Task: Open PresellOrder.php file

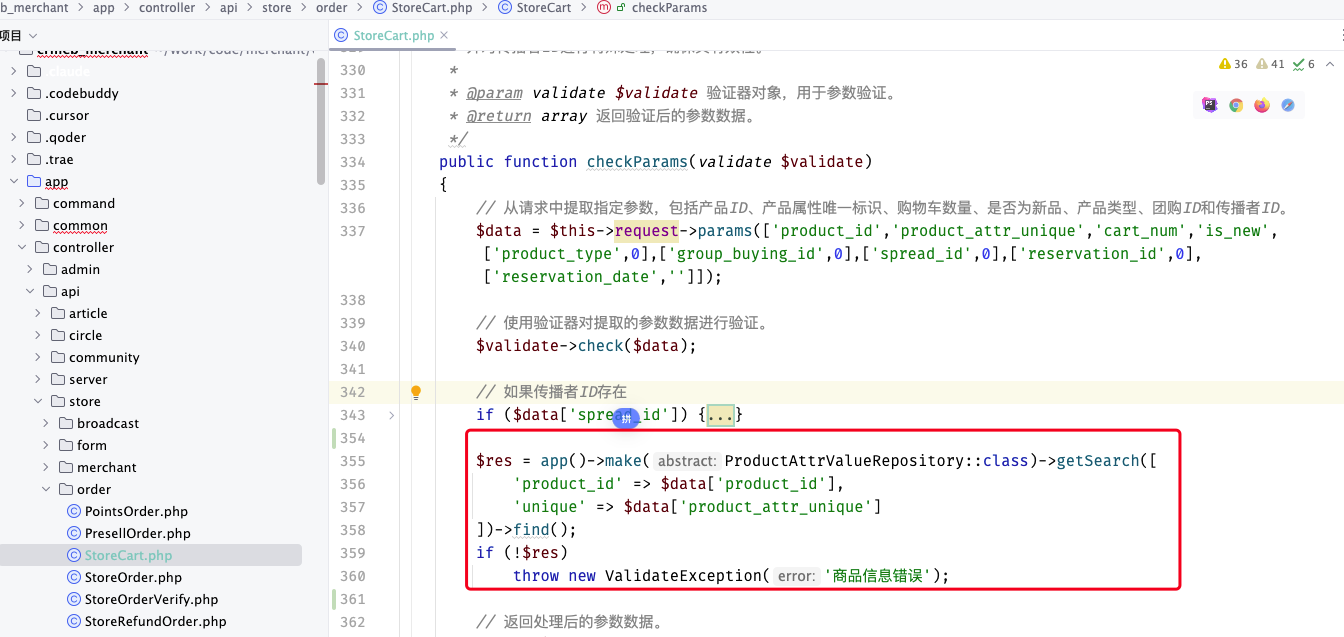Action: tap(137, 533)
